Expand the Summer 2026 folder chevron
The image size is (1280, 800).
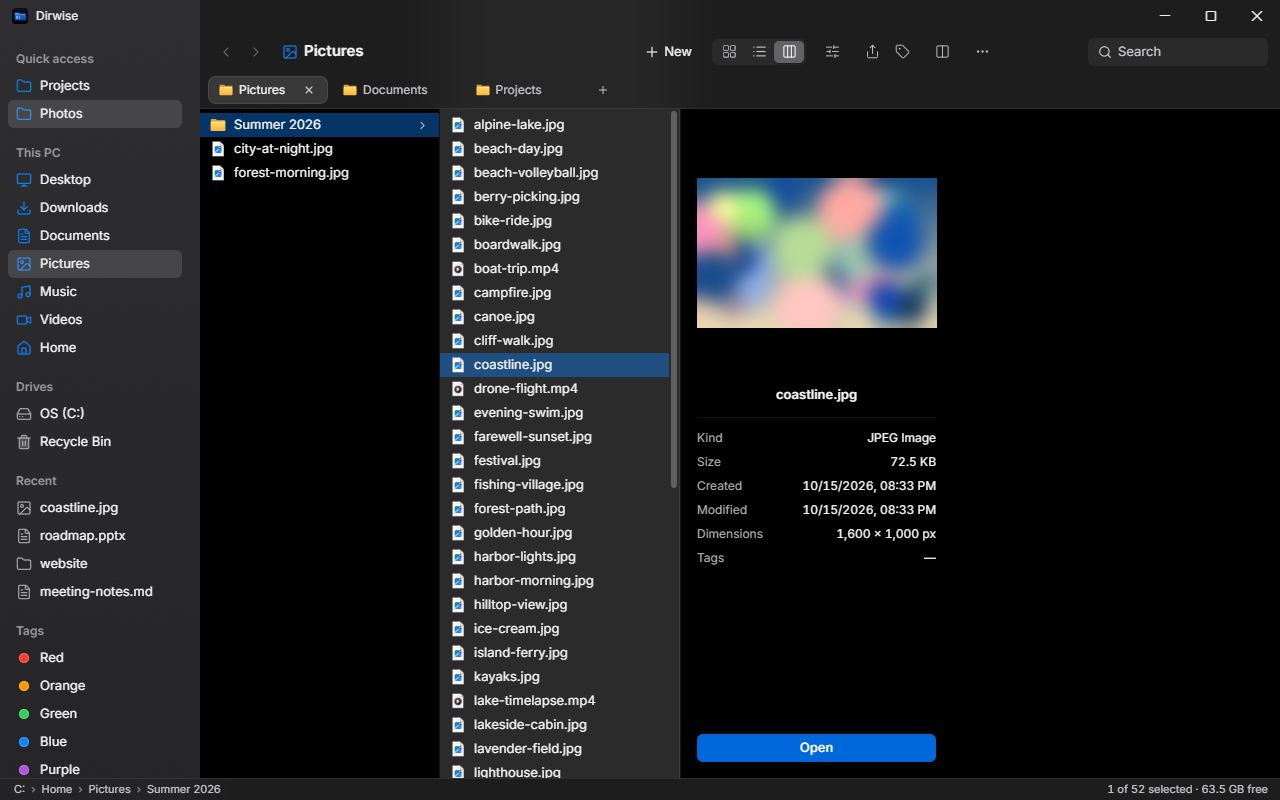coord(422,125)
